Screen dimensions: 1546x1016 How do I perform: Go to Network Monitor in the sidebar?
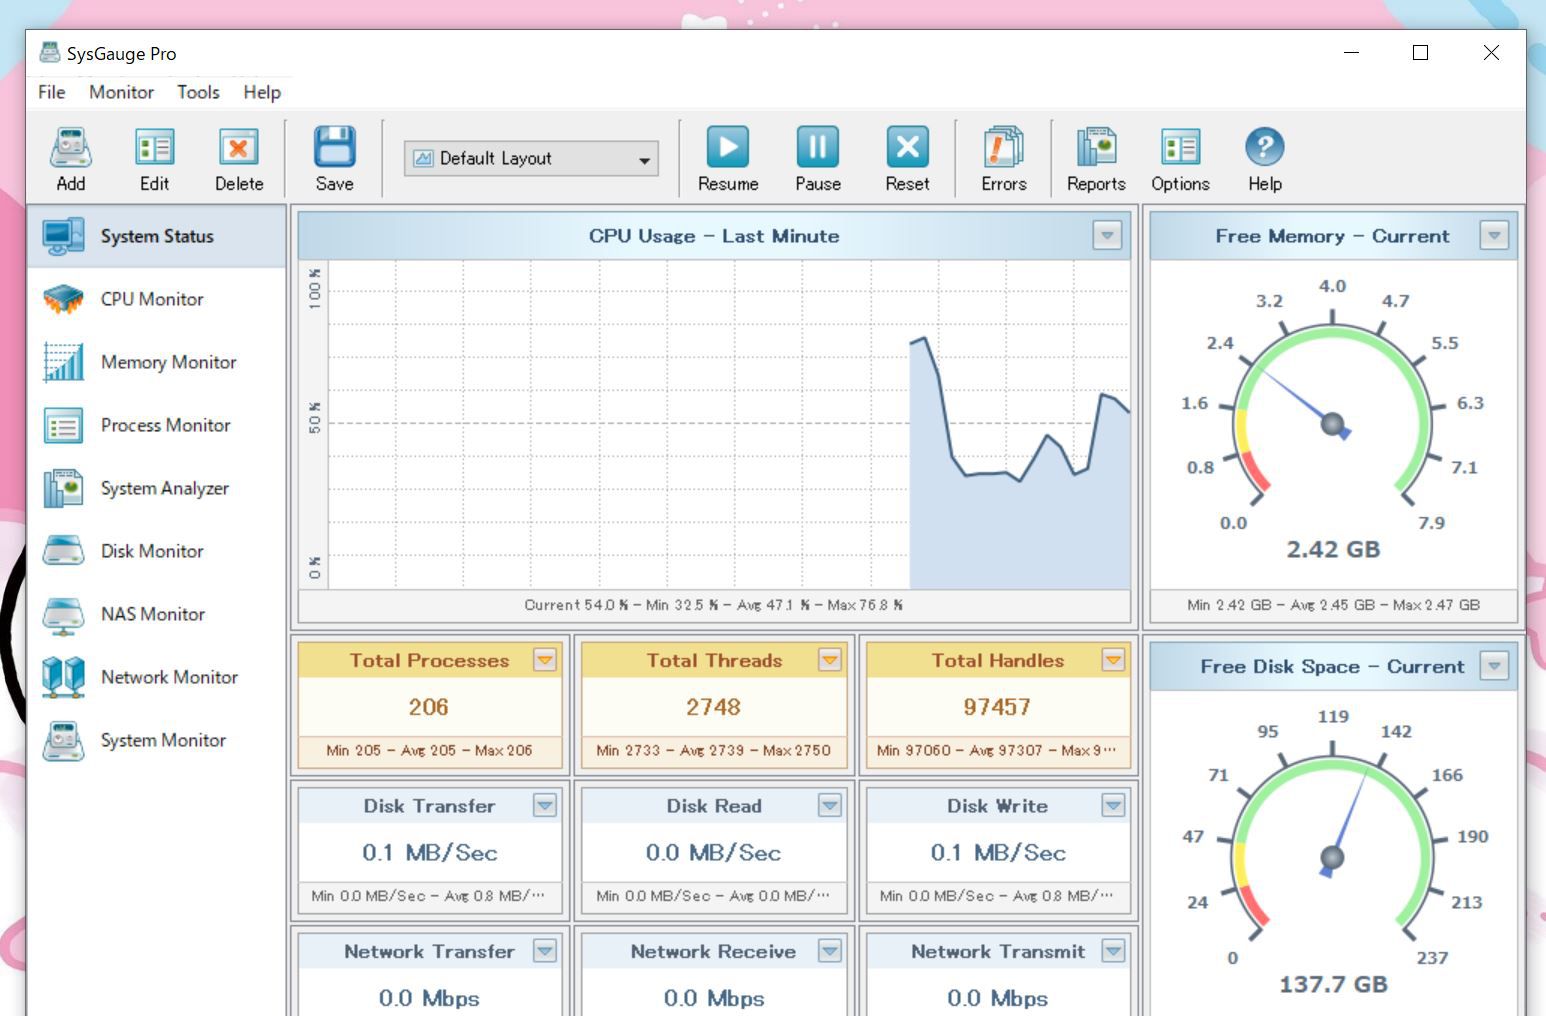point(168,677)
